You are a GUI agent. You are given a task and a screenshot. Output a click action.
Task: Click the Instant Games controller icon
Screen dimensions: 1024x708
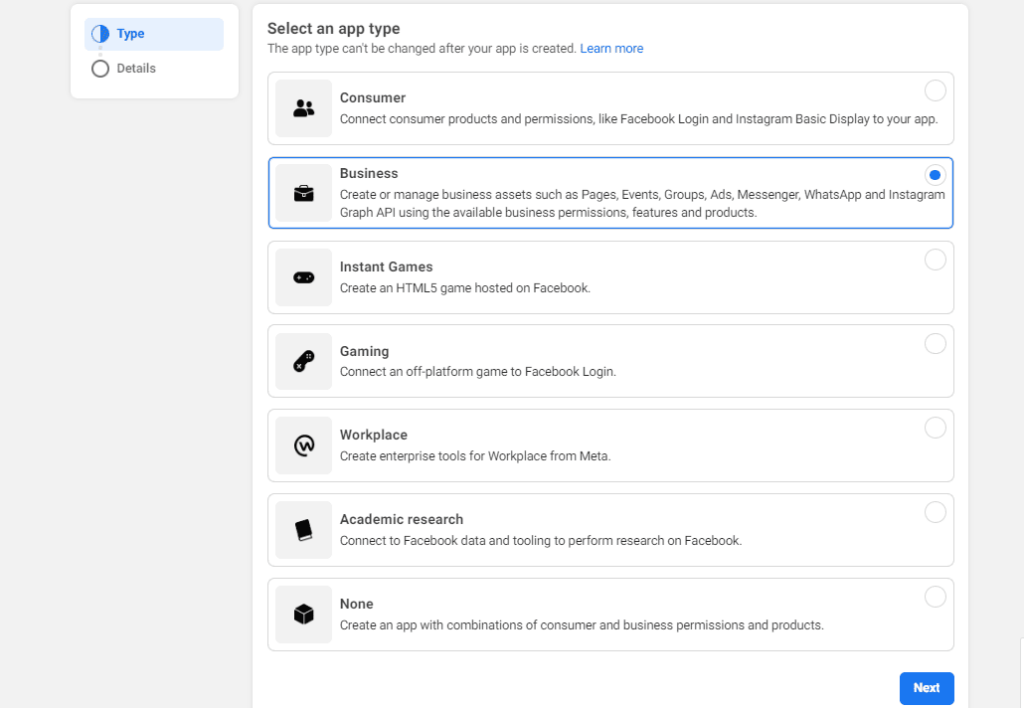[303, 278]
